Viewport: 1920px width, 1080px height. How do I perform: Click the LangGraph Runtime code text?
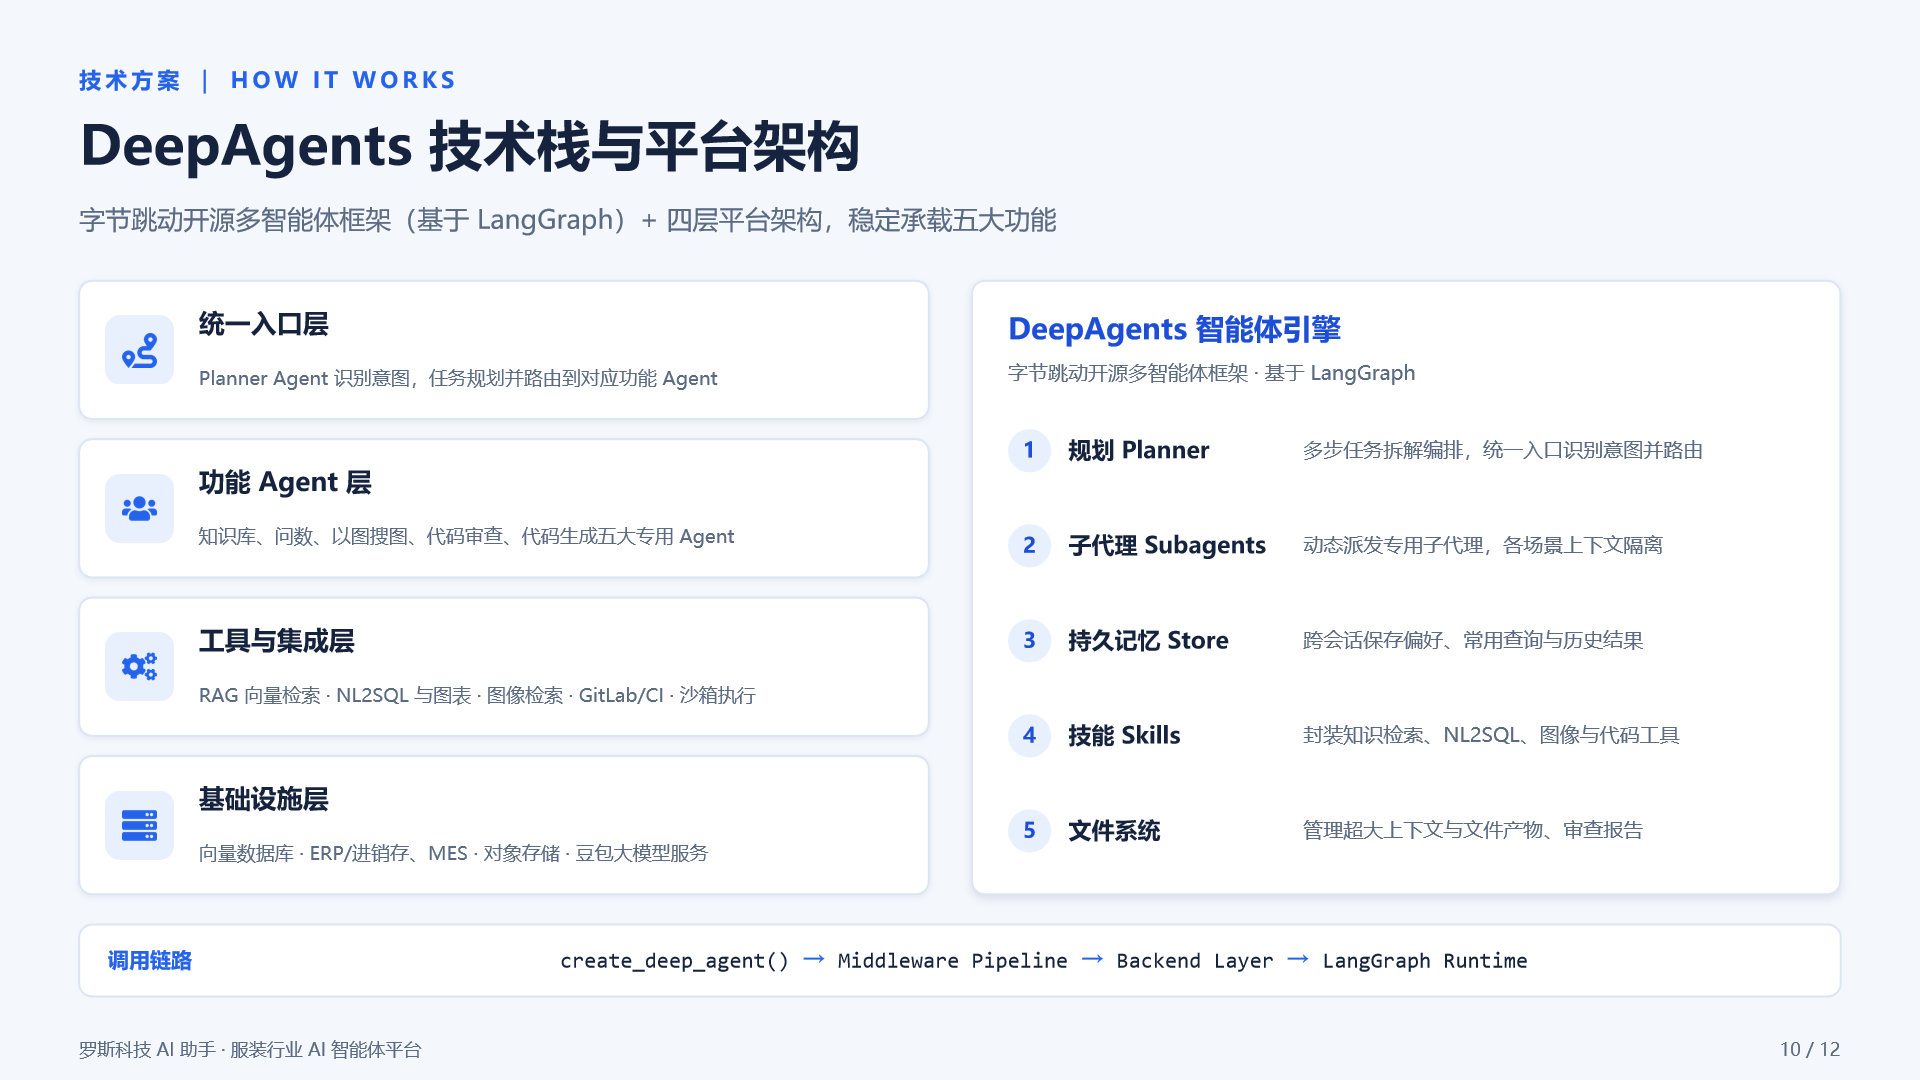(1425, 961)
